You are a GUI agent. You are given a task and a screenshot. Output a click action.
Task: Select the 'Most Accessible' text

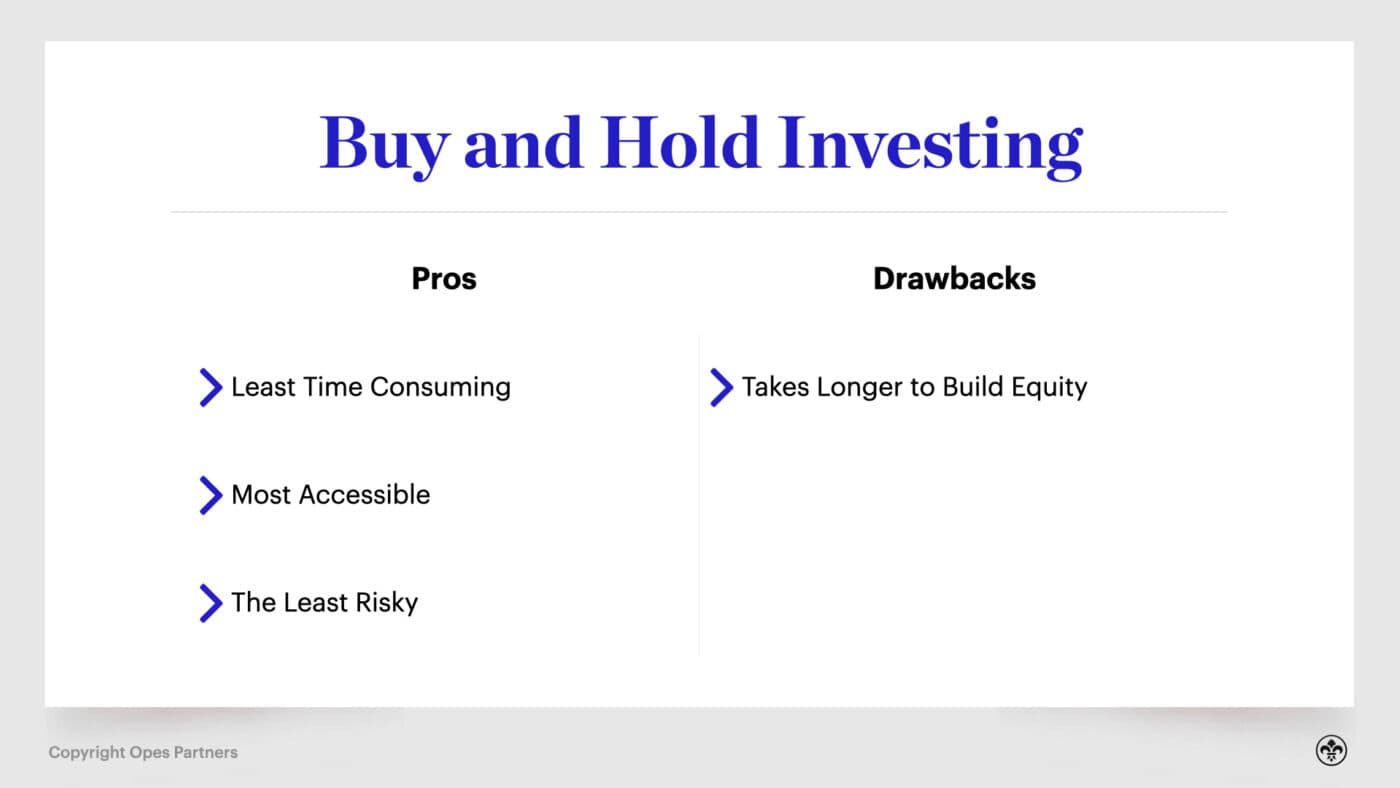(331, 495)
